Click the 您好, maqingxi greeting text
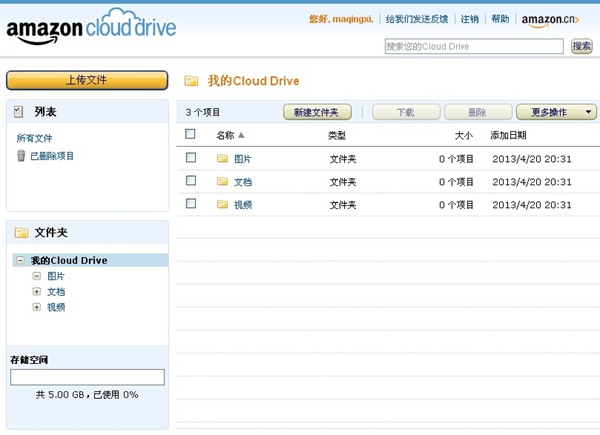This screenshot has height=435, width=600. [x=341, y=19]
